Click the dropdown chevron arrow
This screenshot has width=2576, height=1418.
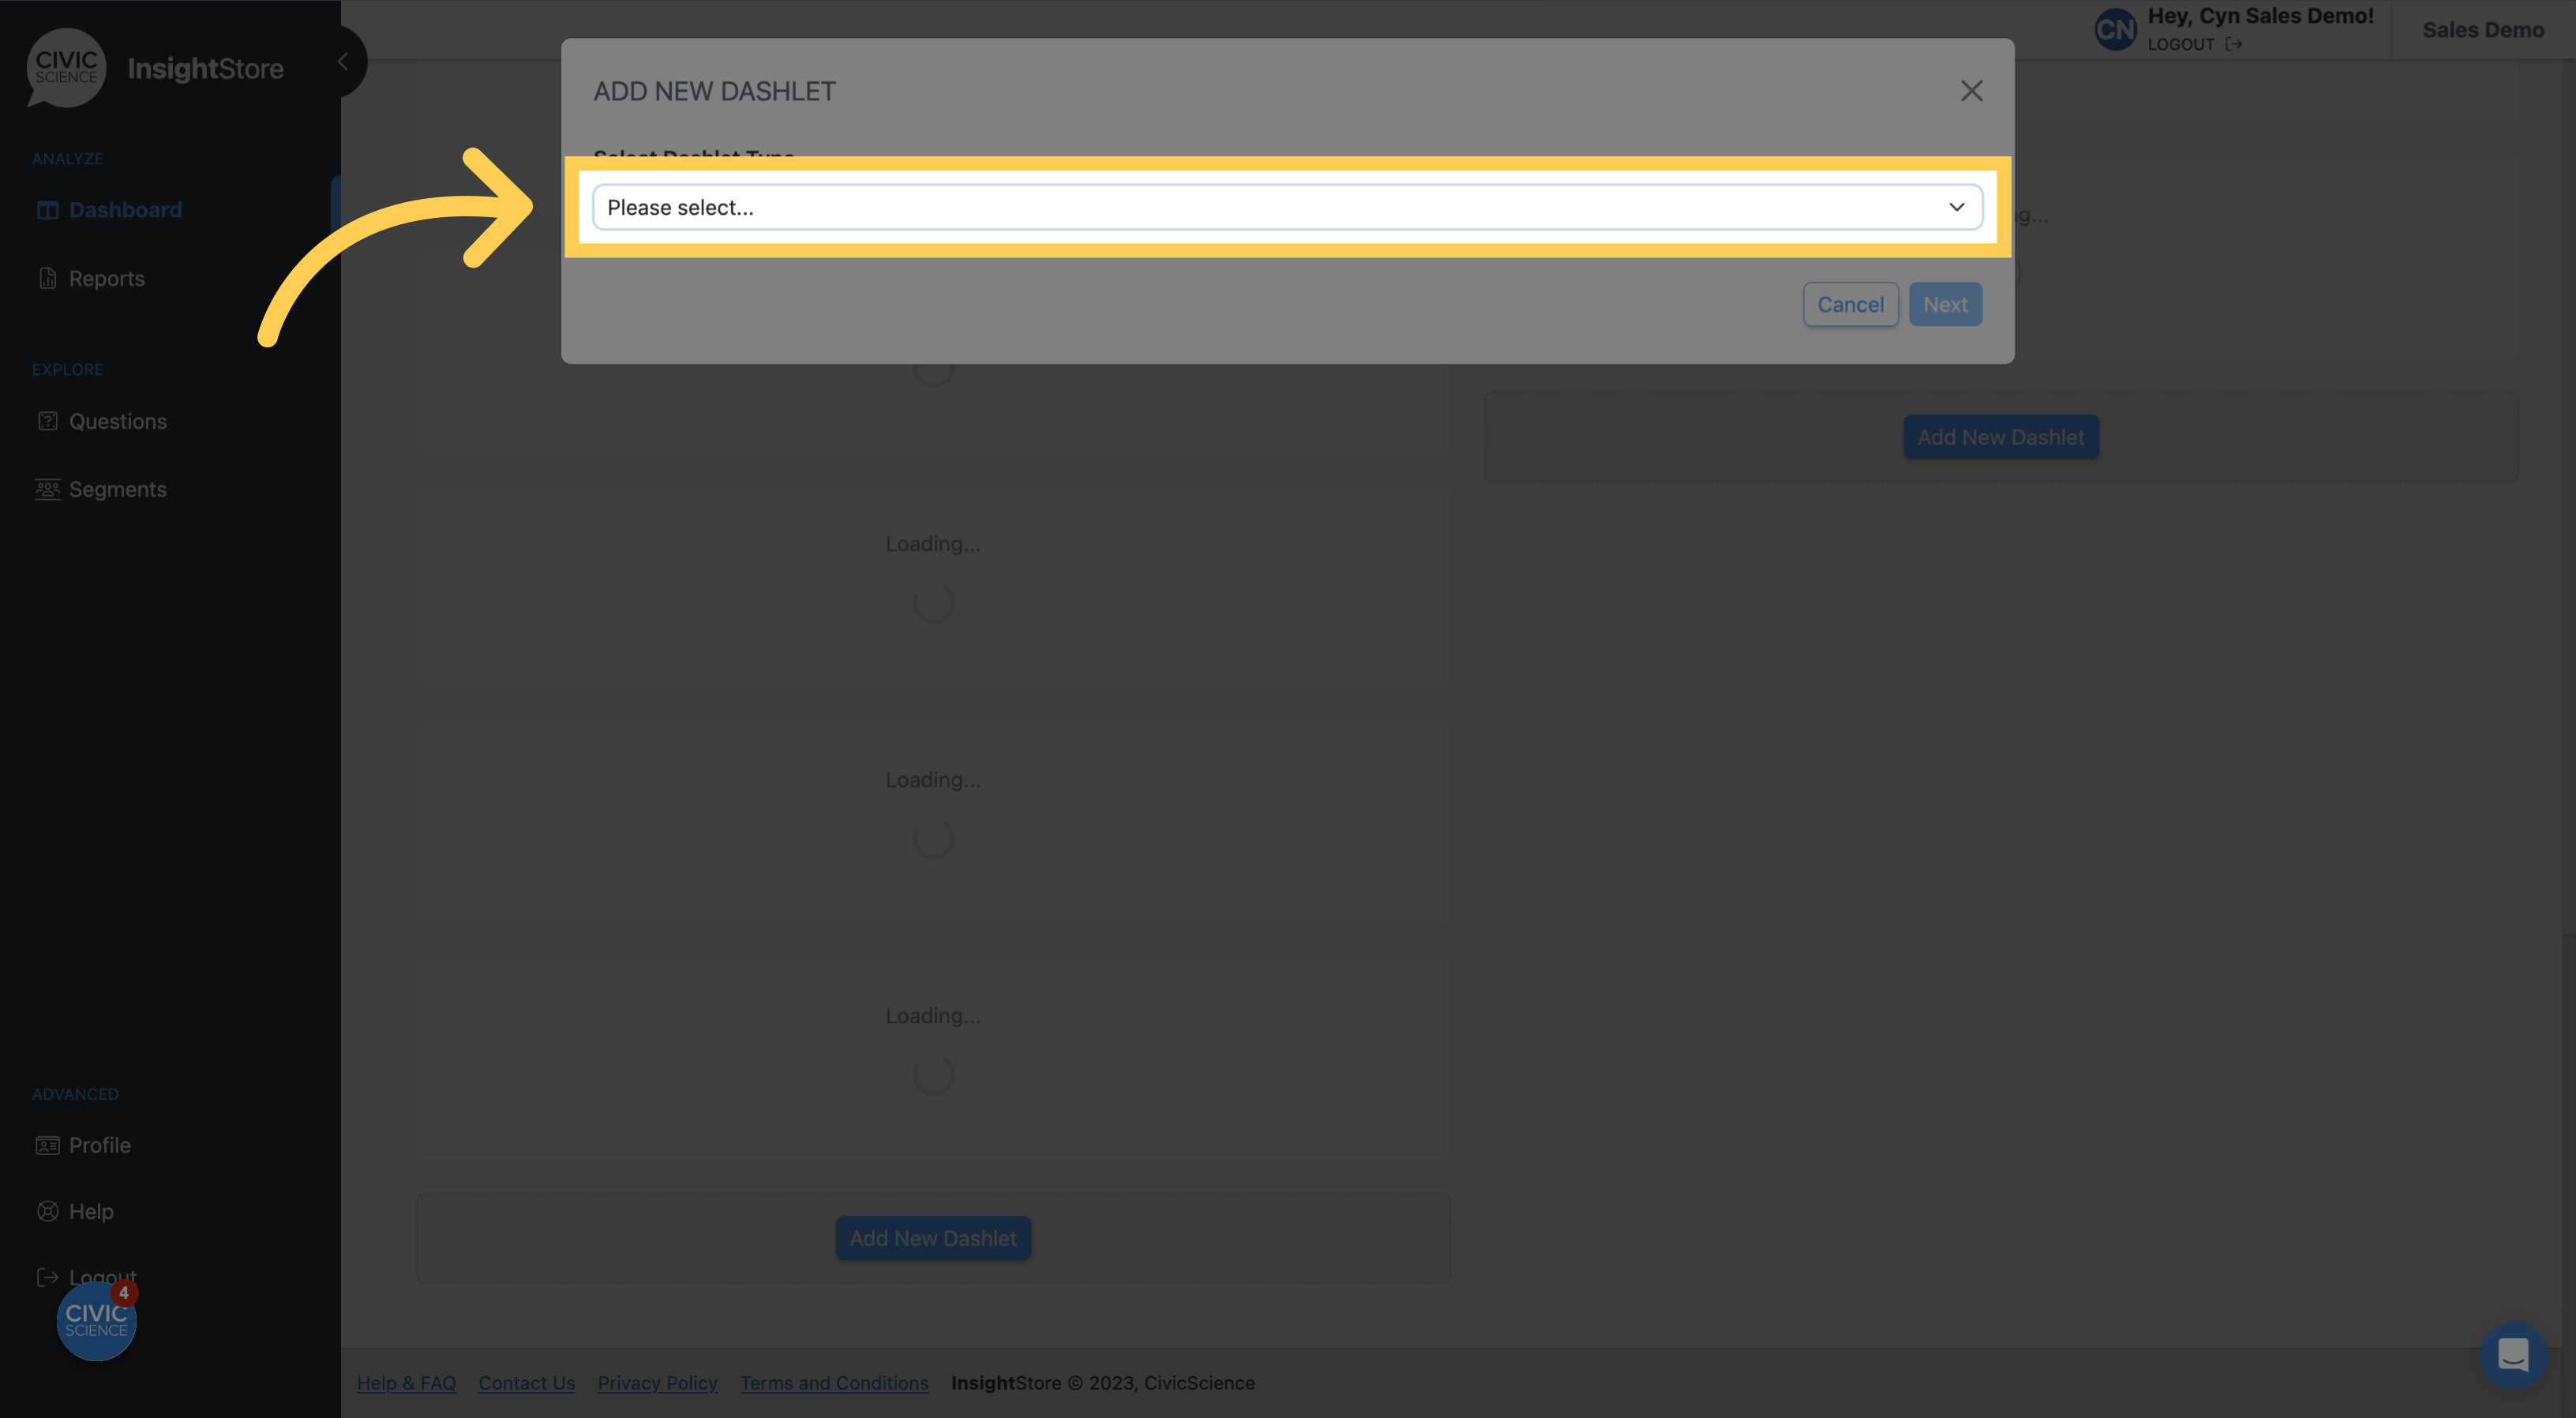(x=1956, y=206)
